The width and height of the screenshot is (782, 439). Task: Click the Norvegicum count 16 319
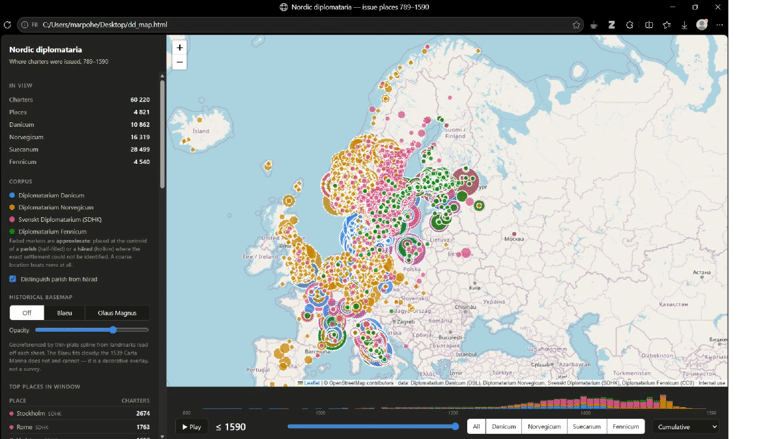(x=140, y=137)
